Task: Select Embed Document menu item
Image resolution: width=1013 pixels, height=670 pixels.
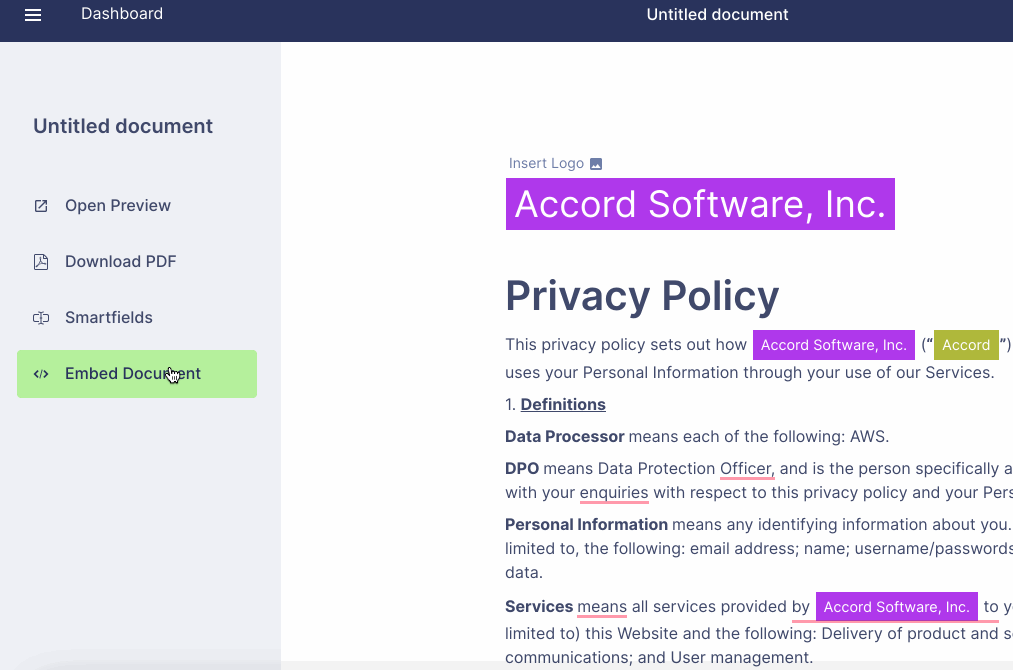Action: 137,374
